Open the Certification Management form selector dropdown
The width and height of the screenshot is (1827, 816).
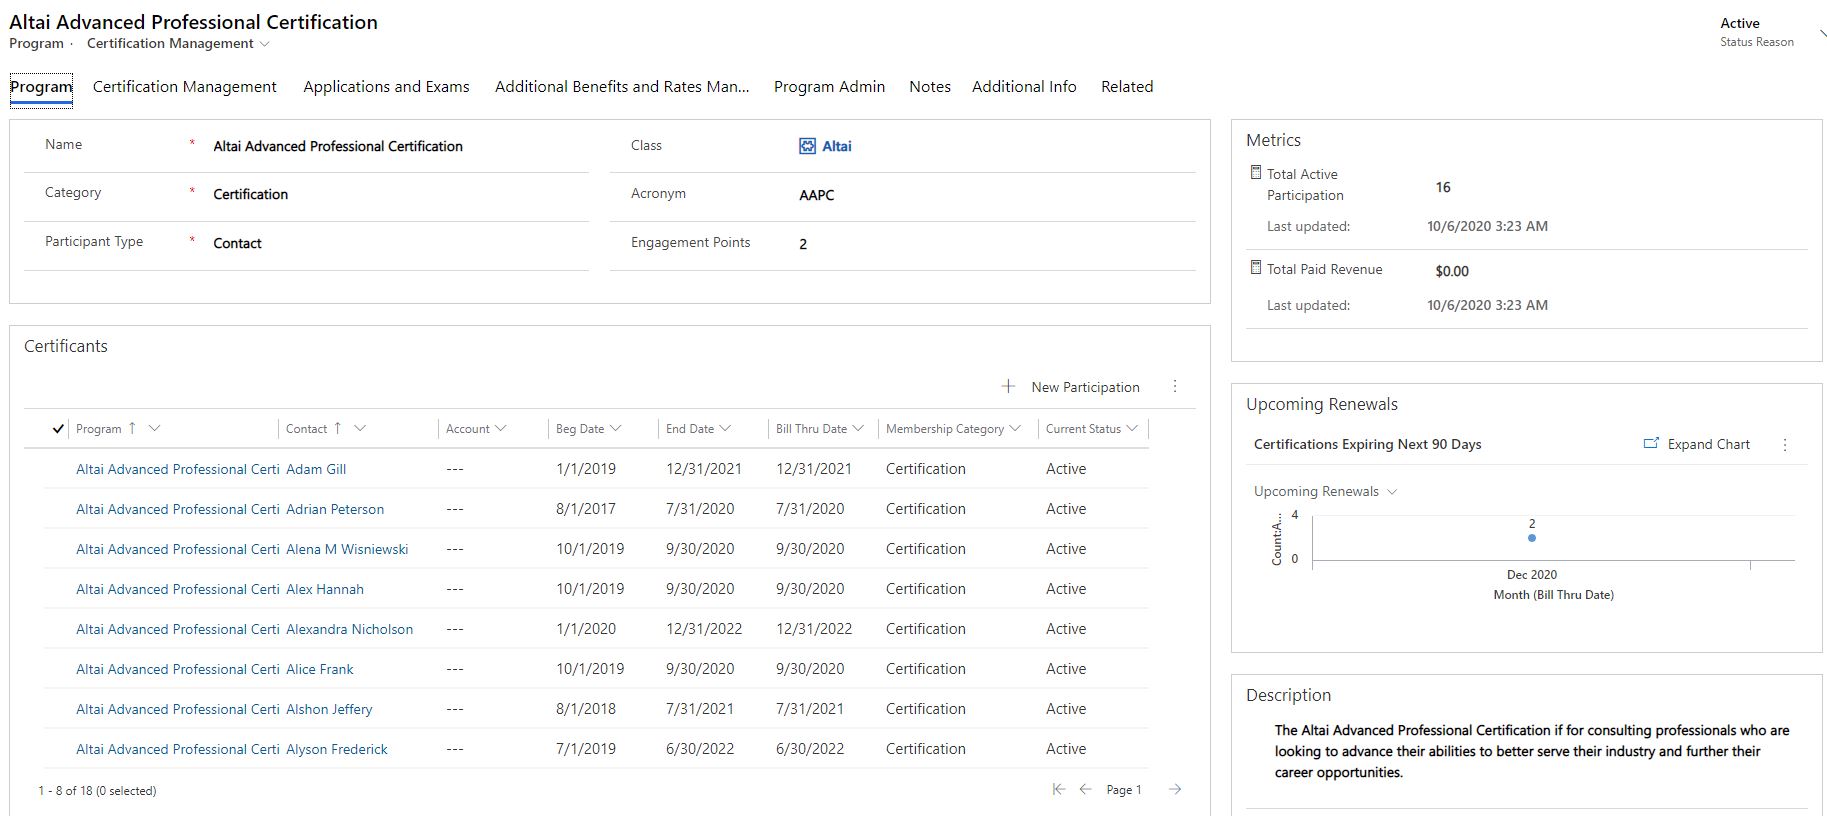(264, 44)
